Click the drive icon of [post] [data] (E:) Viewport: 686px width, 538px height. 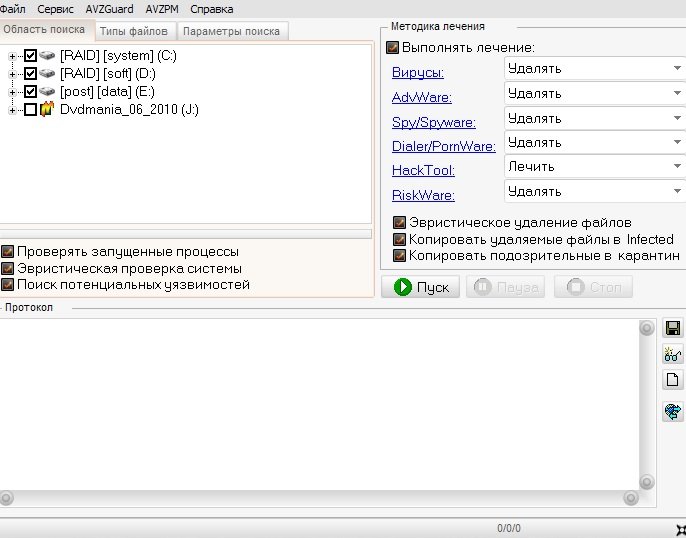pos(47,91)
